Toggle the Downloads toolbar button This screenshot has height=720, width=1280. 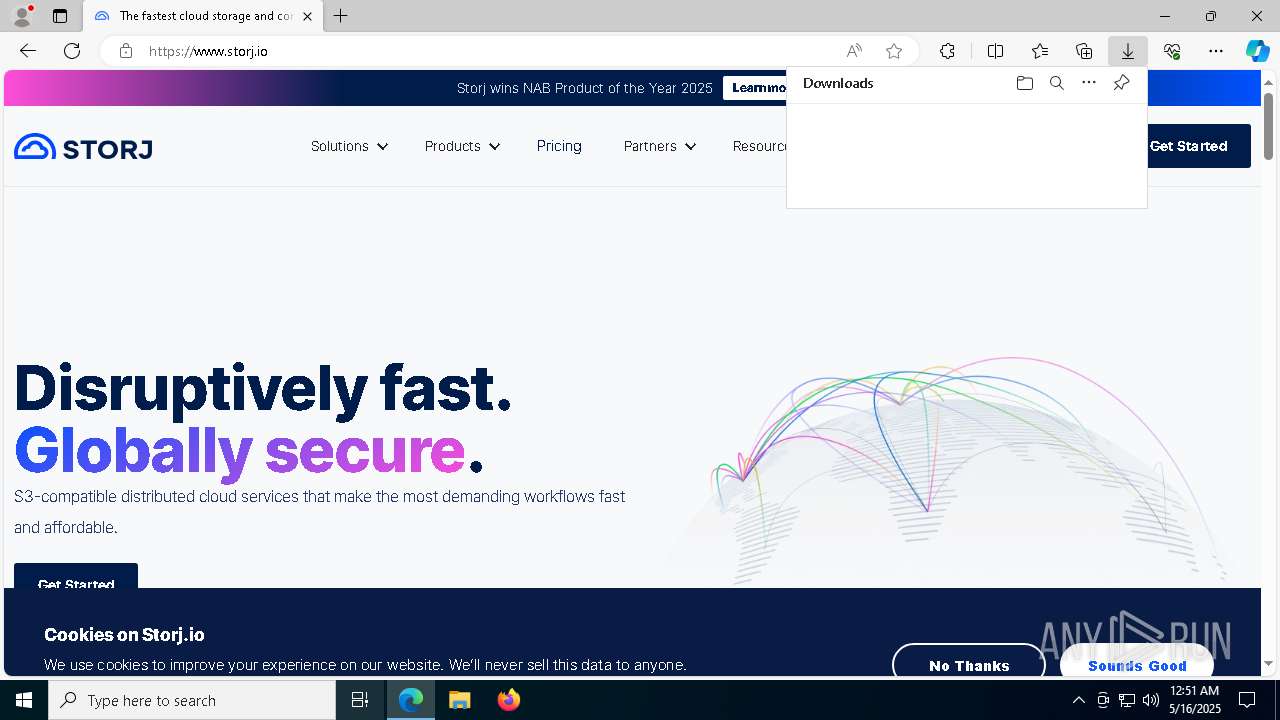[1128, 51]
